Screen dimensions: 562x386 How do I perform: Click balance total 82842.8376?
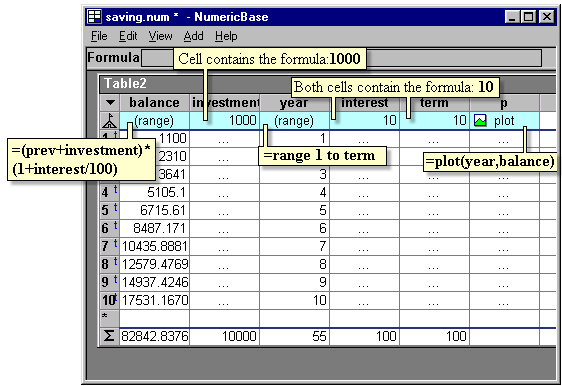coord(154,336)
